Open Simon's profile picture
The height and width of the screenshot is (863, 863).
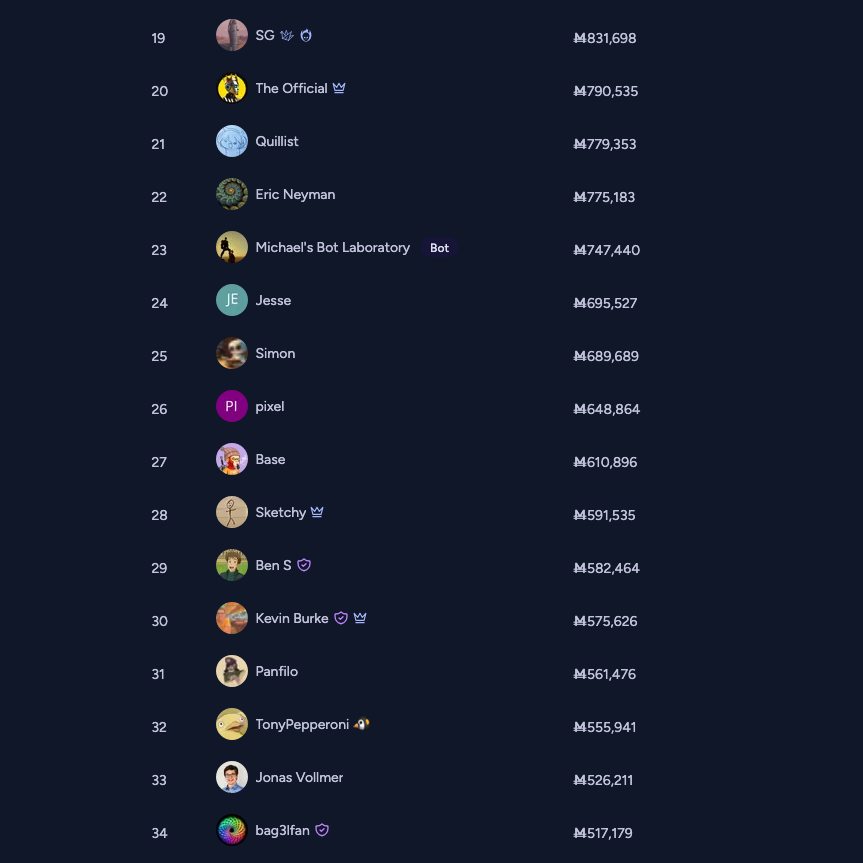pos(232,353)
